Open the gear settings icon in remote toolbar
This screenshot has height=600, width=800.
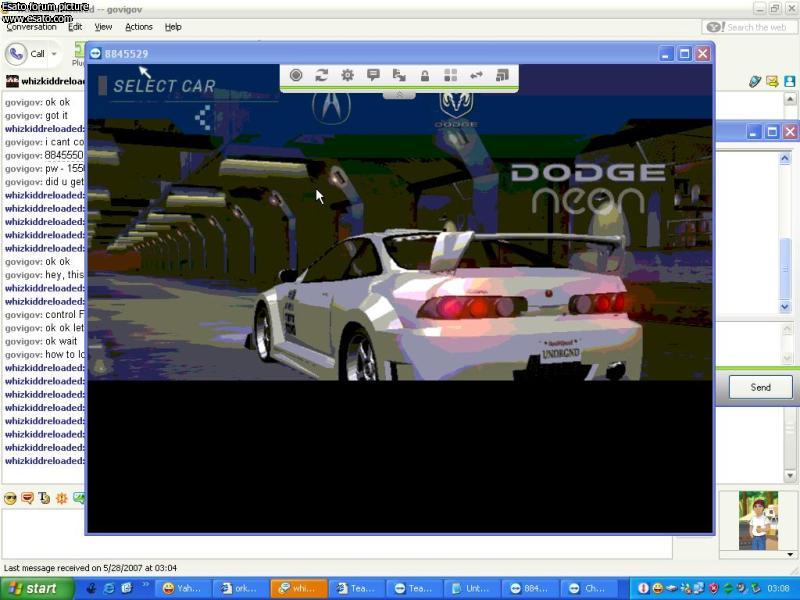[x=347, y=76]
